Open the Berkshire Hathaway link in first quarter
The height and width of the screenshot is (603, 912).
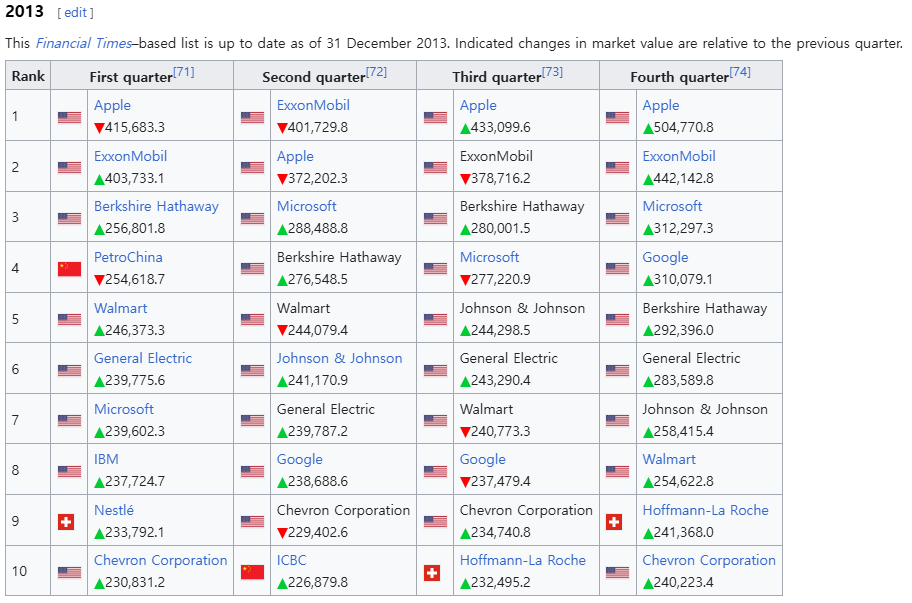pyautogui.click(x=156, y=206)
